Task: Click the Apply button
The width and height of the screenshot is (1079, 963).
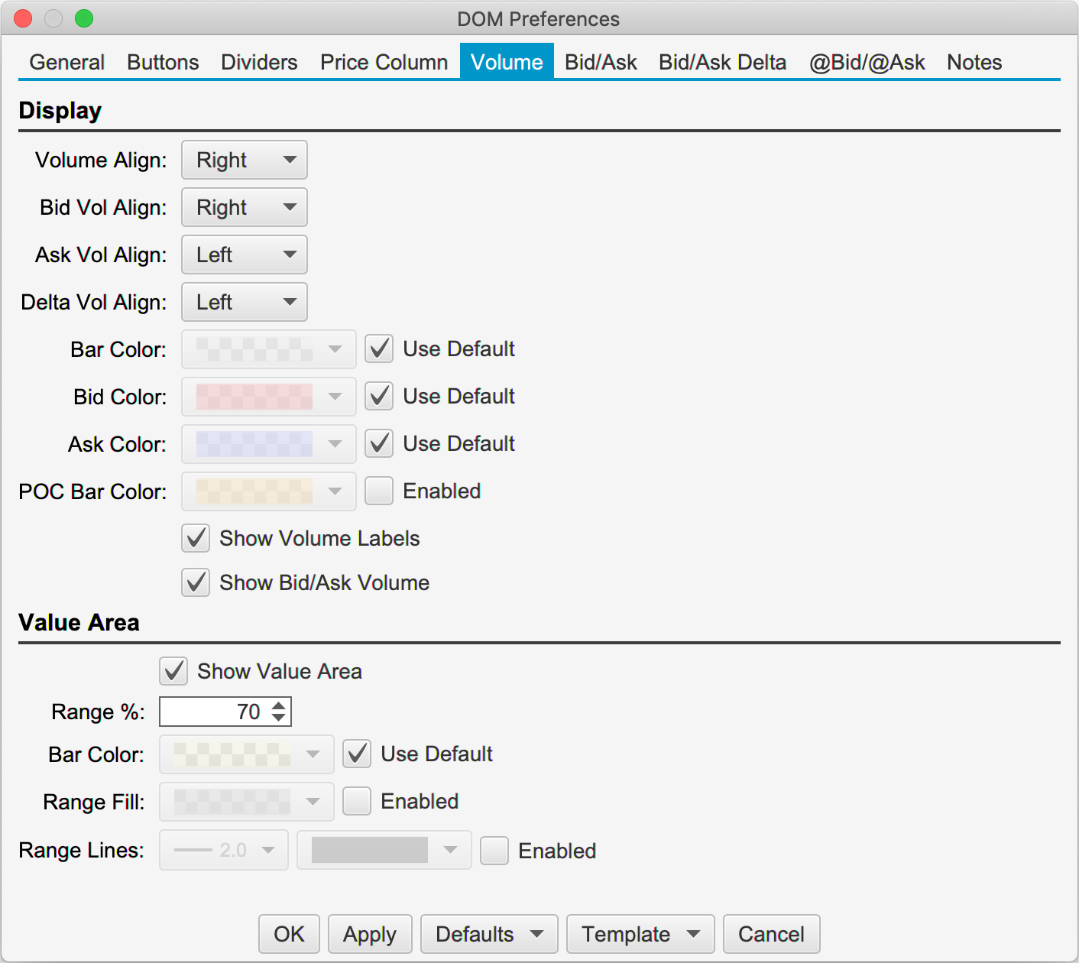Action: [369, 934]
